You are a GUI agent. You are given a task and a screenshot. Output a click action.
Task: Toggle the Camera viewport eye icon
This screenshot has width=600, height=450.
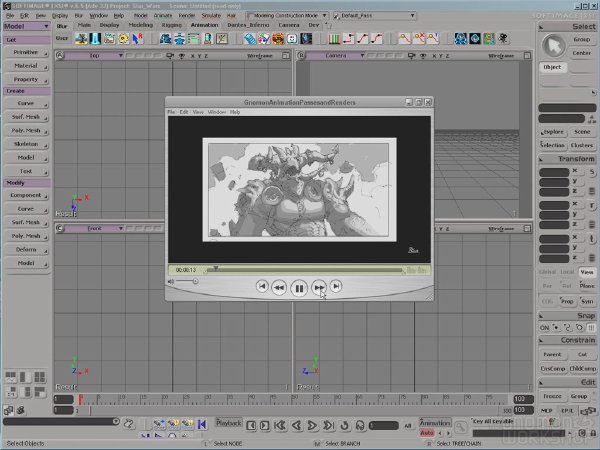[x=423, y=56]
